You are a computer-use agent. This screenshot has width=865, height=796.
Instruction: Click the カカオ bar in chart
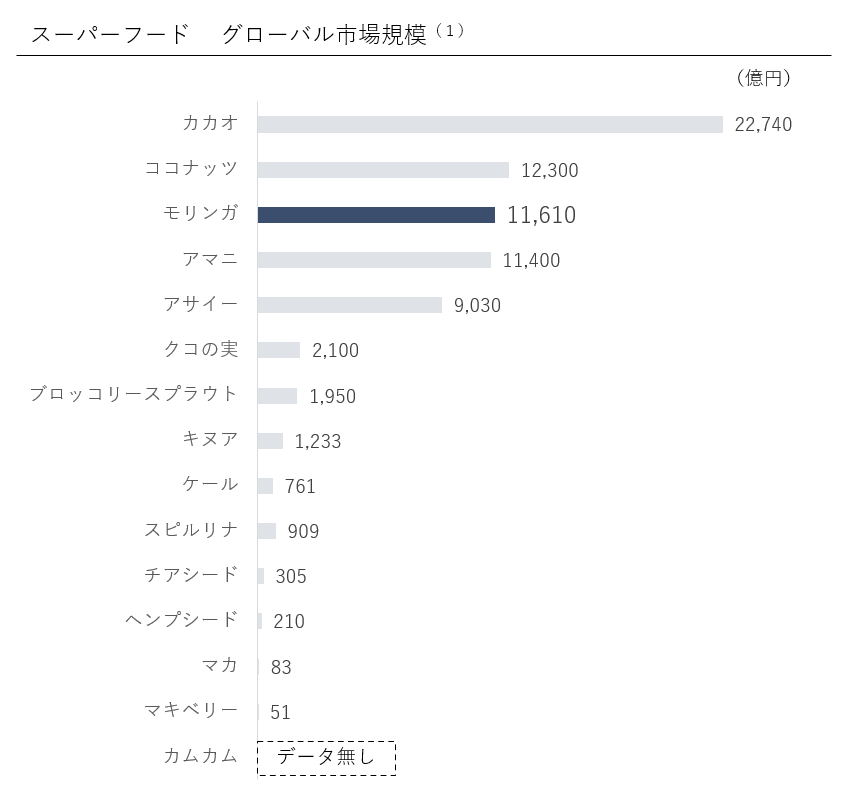point(490,125)
